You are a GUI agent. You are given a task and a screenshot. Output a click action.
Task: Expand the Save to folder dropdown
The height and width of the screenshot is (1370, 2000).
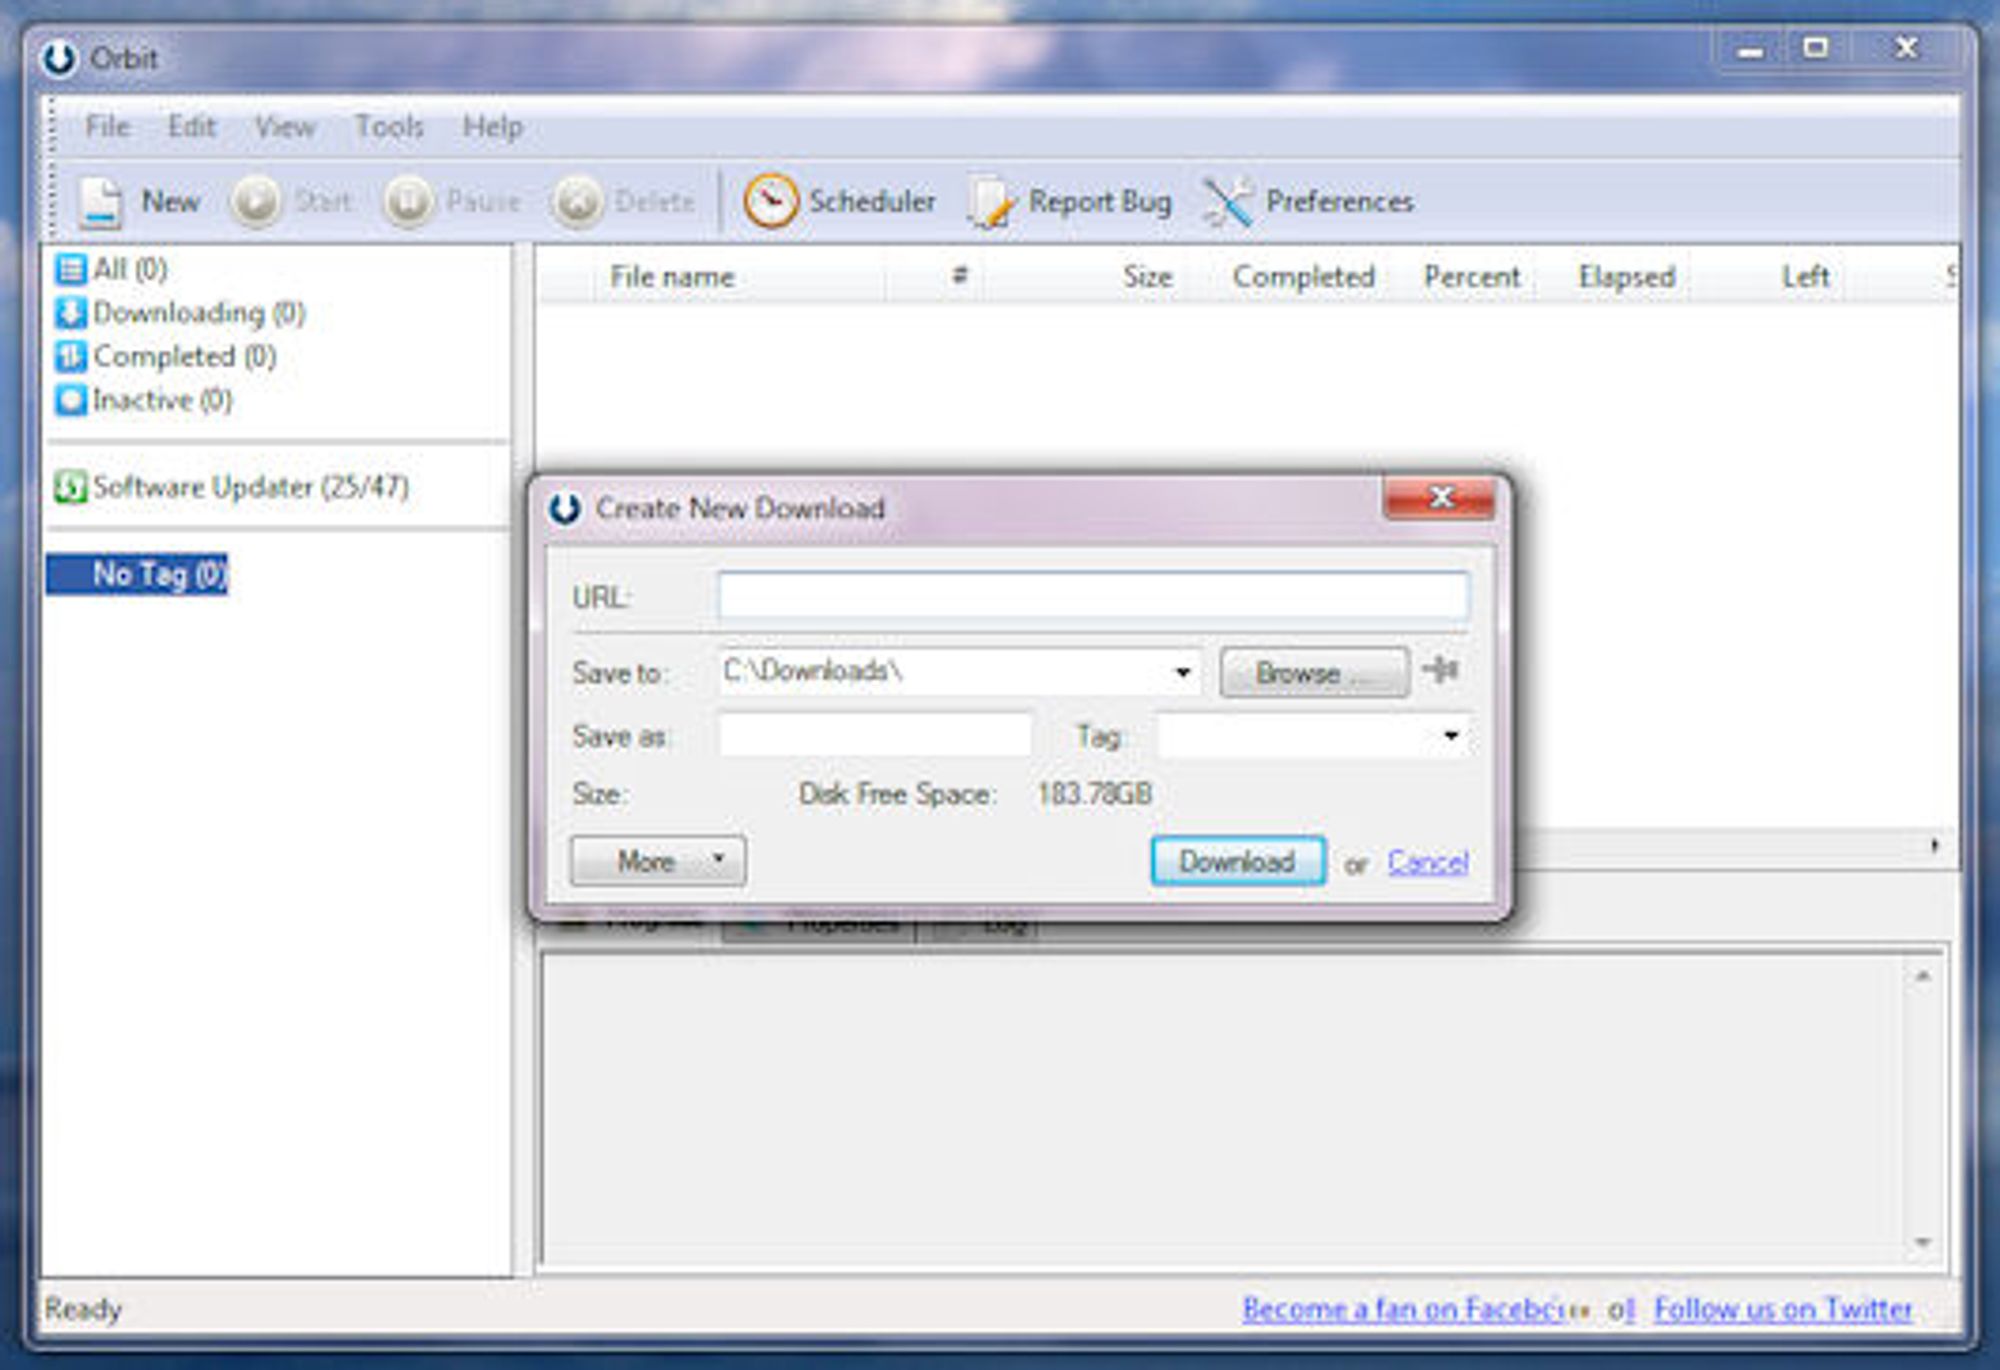coord(1183,672)
